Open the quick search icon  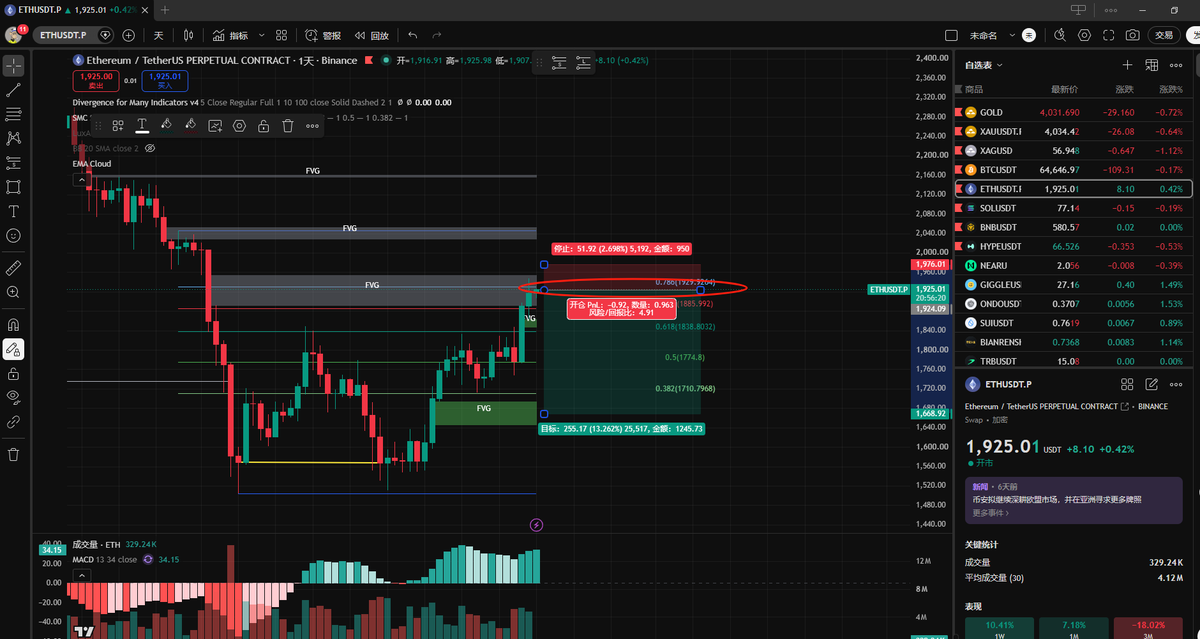click(1061, 35)
